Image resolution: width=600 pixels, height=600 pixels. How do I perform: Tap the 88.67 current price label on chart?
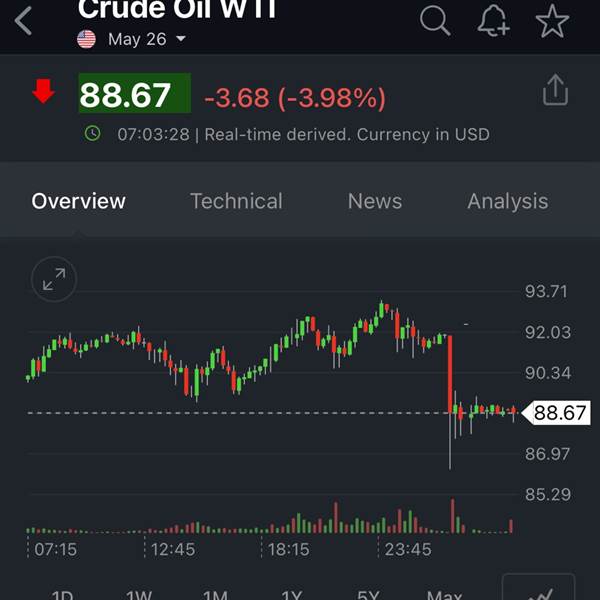(559, 412)
